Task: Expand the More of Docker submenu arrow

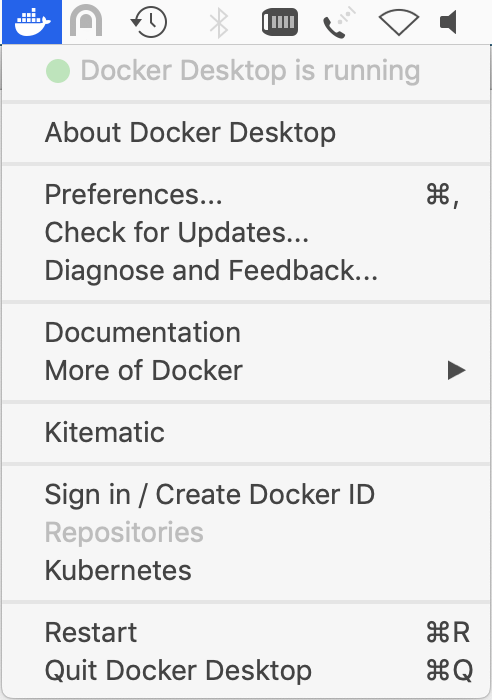Action: pos(456,371)
